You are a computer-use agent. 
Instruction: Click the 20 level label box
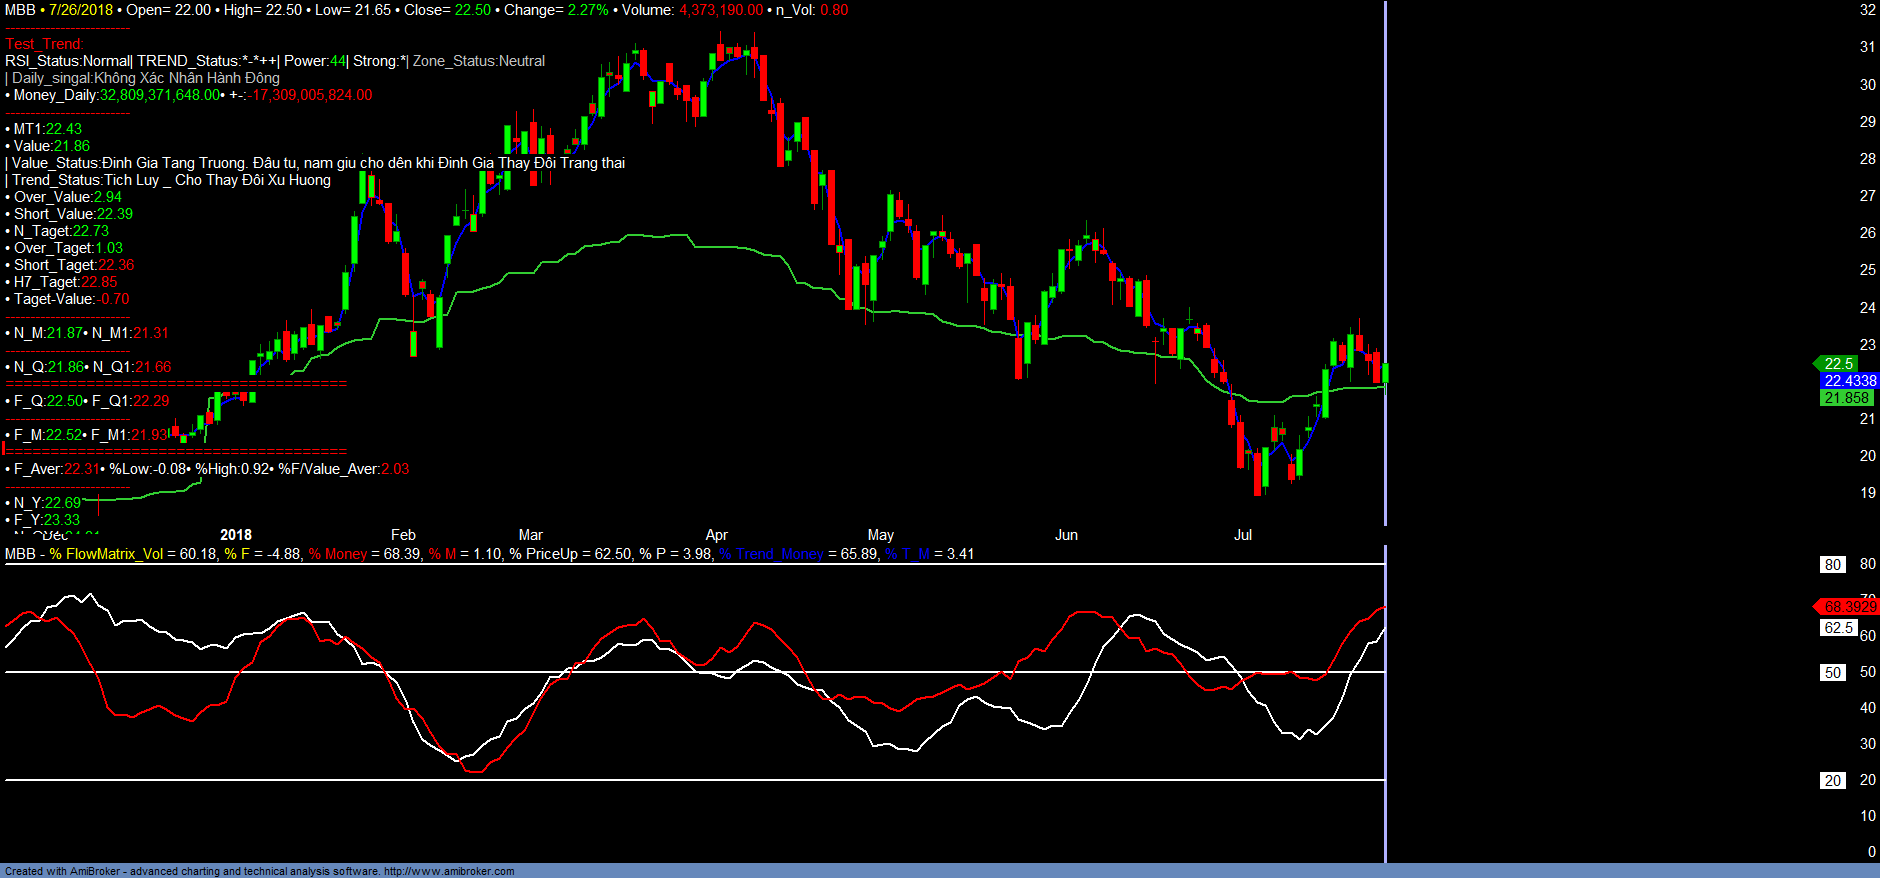(x=1832, y=781)
